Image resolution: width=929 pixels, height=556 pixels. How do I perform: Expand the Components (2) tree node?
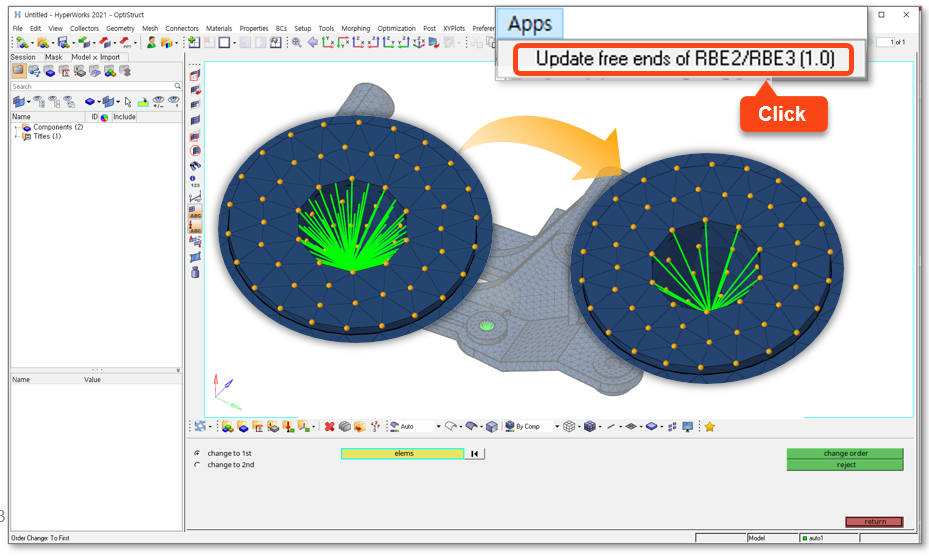coord(16,128)
